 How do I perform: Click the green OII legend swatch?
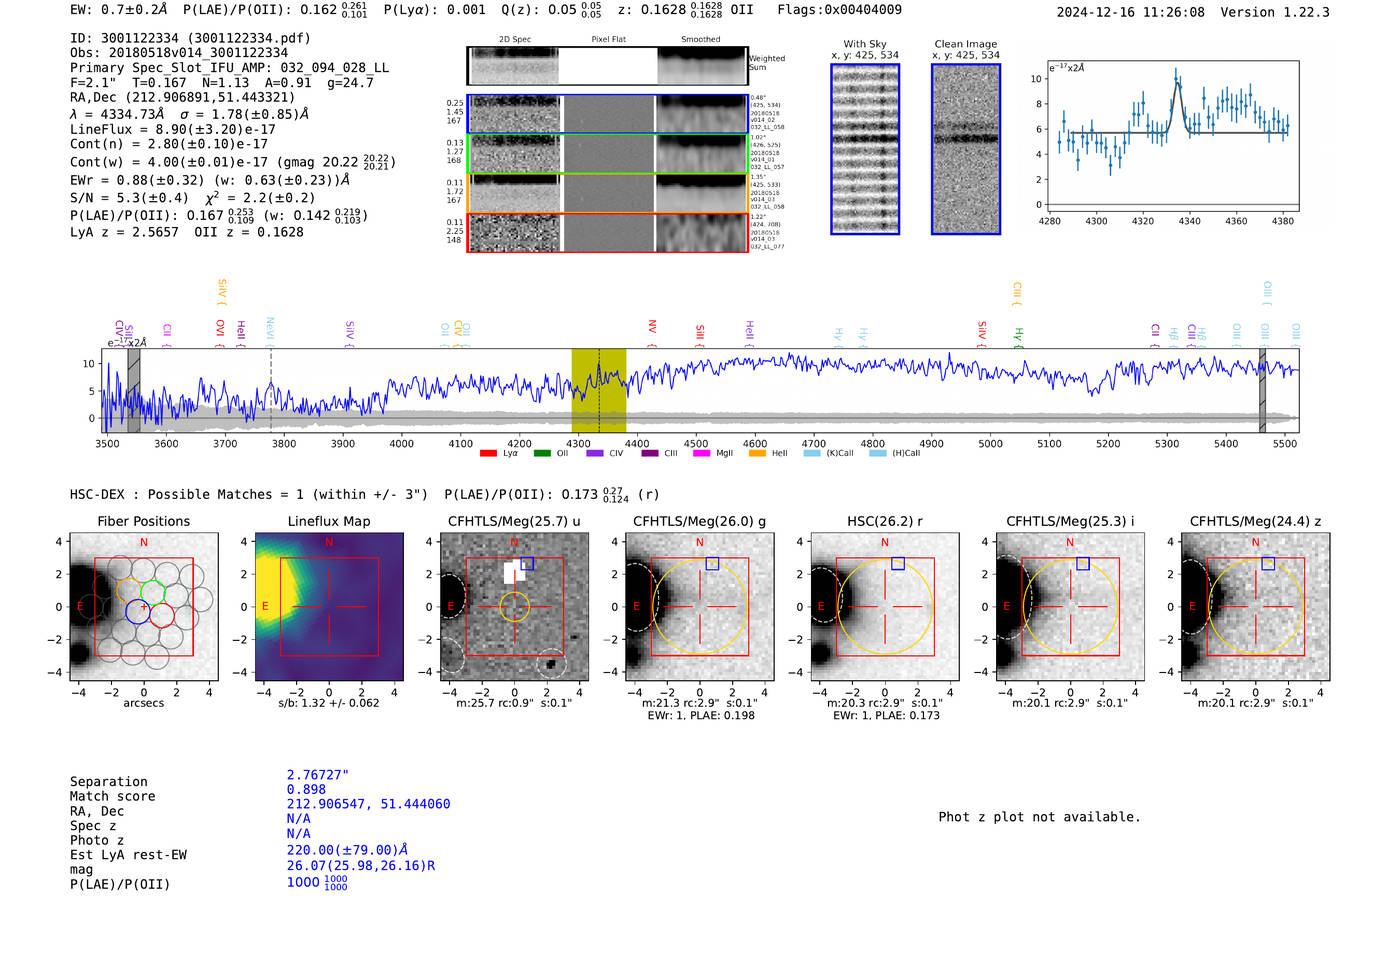click(x=542, y=453)
